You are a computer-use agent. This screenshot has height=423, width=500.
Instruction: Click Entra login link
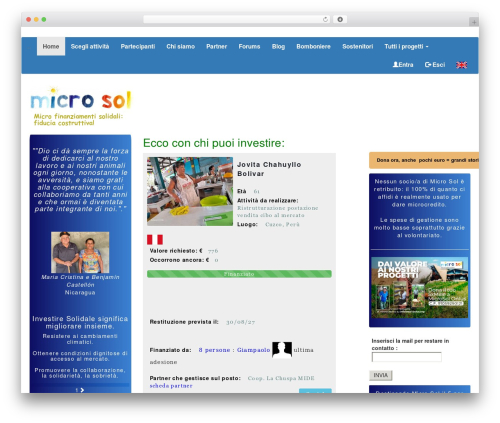coord(403,65)
